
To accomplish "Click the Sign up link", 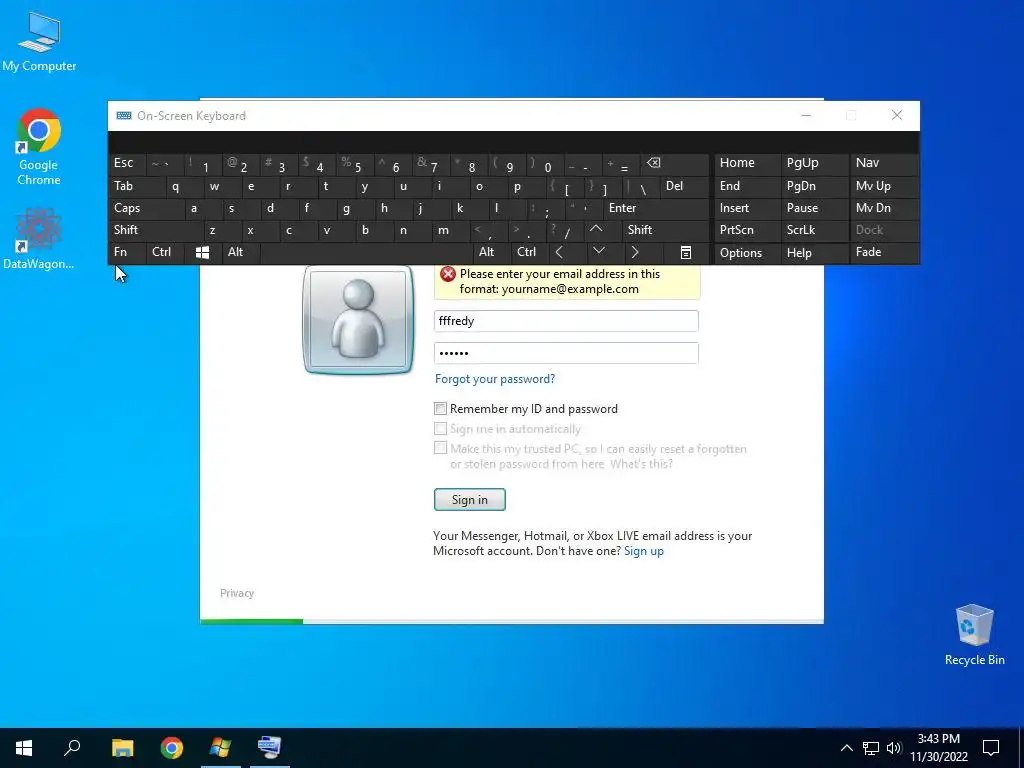I will point(643,551).
